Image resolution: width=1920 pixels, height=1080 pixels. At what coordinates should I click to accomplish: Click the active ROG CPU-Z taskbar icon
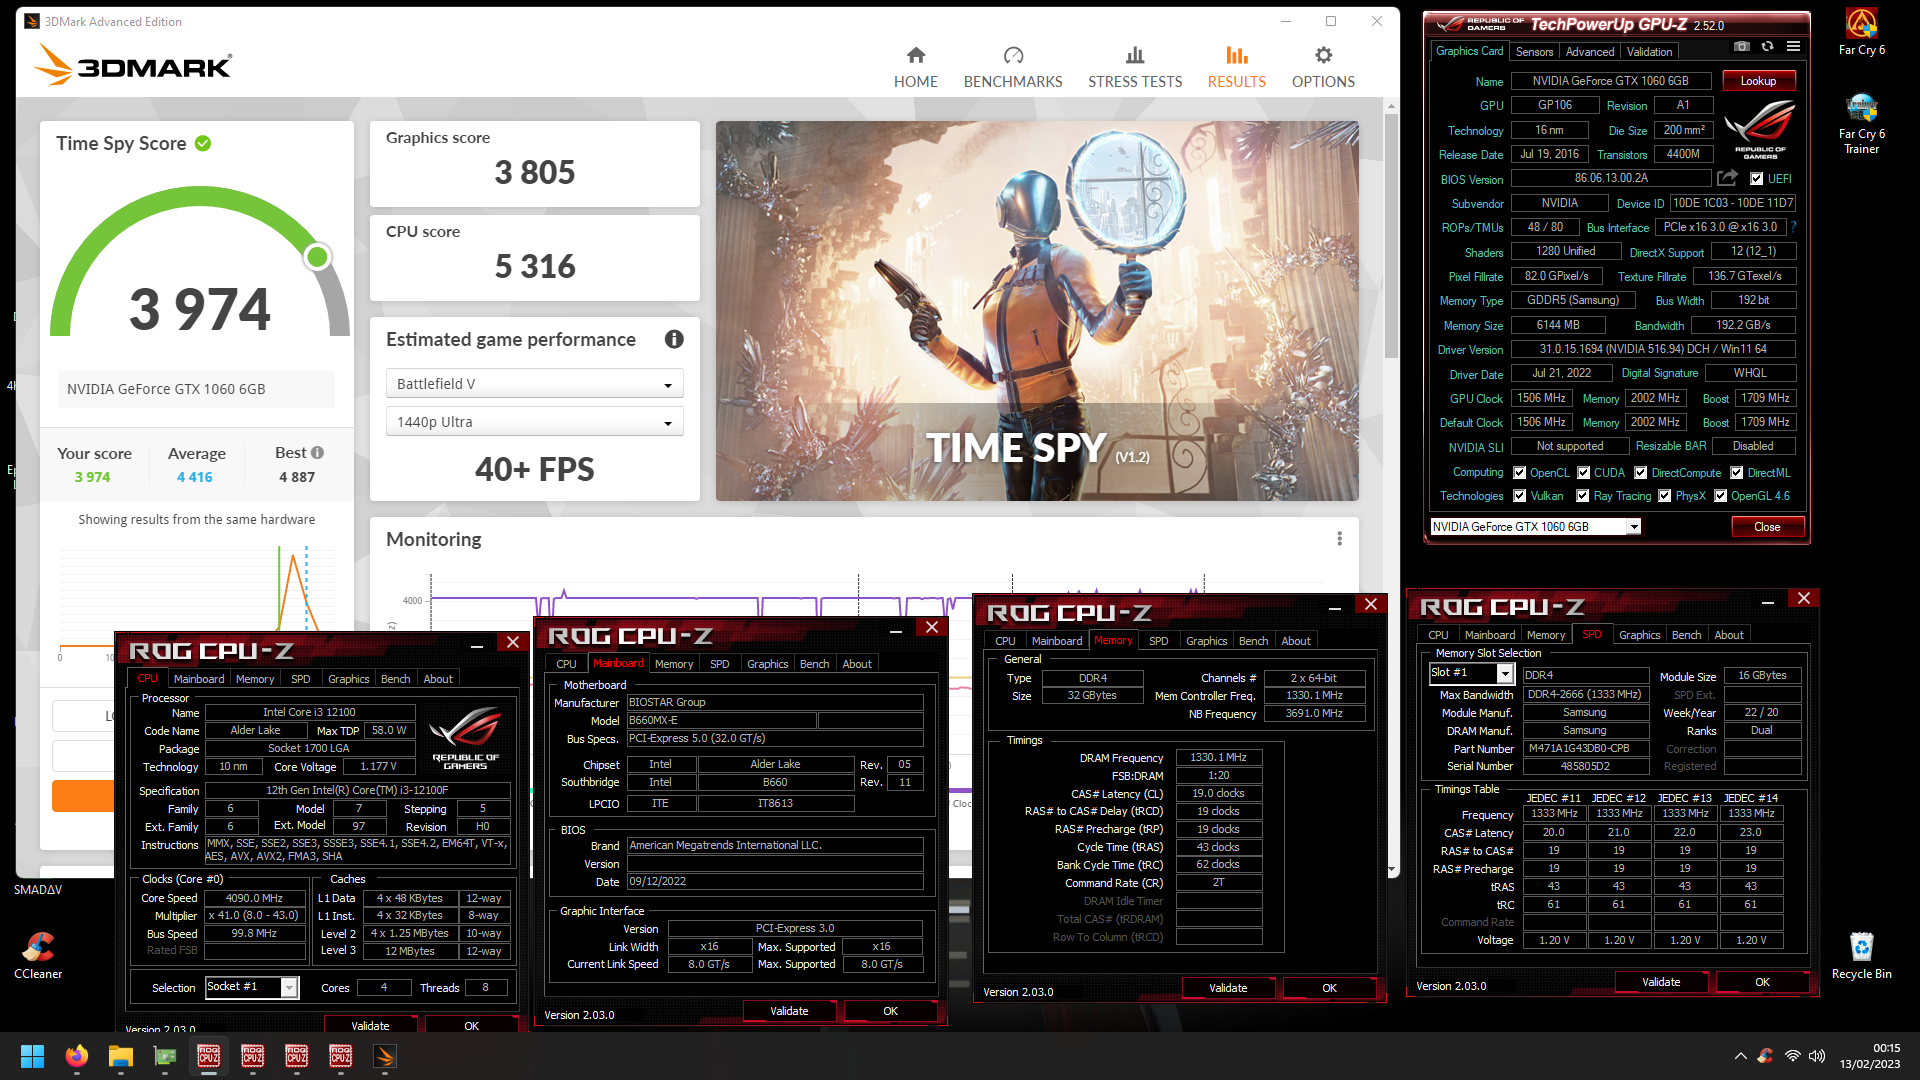(209, 1056)
